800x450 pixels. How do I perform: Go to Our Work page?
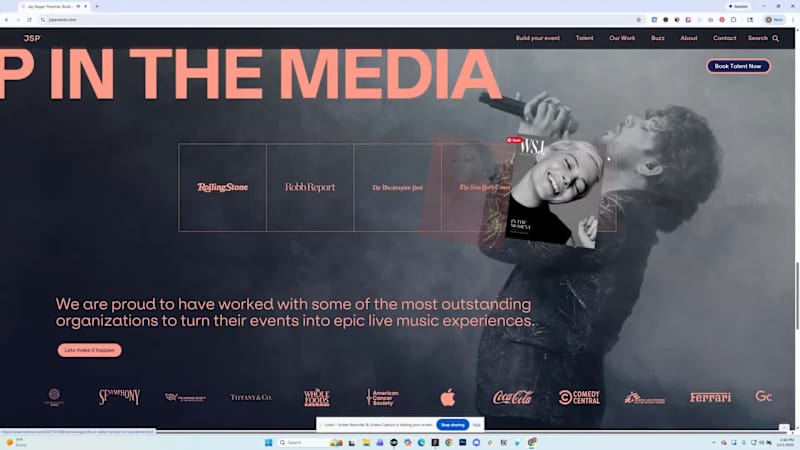622,38
